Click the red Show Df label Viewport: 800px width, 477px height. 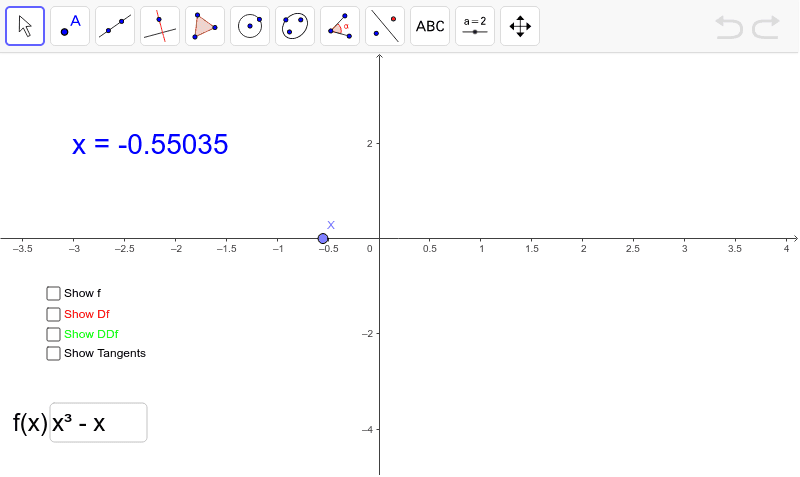pos(87,314)
